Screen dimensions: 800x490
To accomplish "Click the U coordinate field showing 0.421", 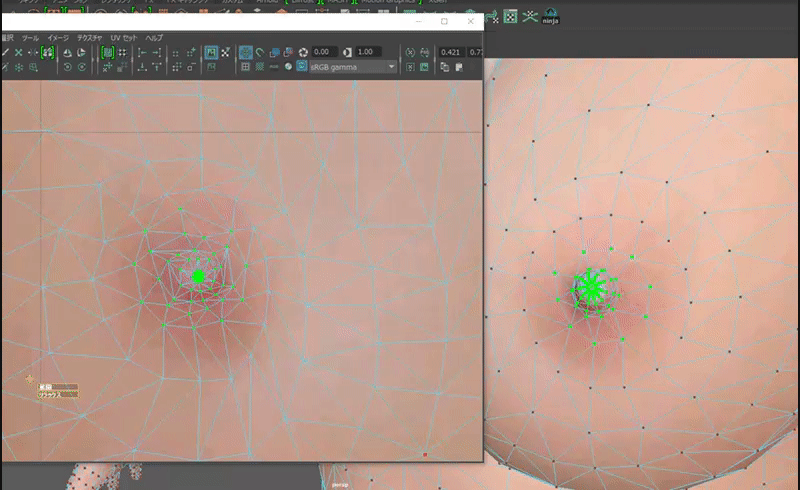I will (x=450, y=51).
